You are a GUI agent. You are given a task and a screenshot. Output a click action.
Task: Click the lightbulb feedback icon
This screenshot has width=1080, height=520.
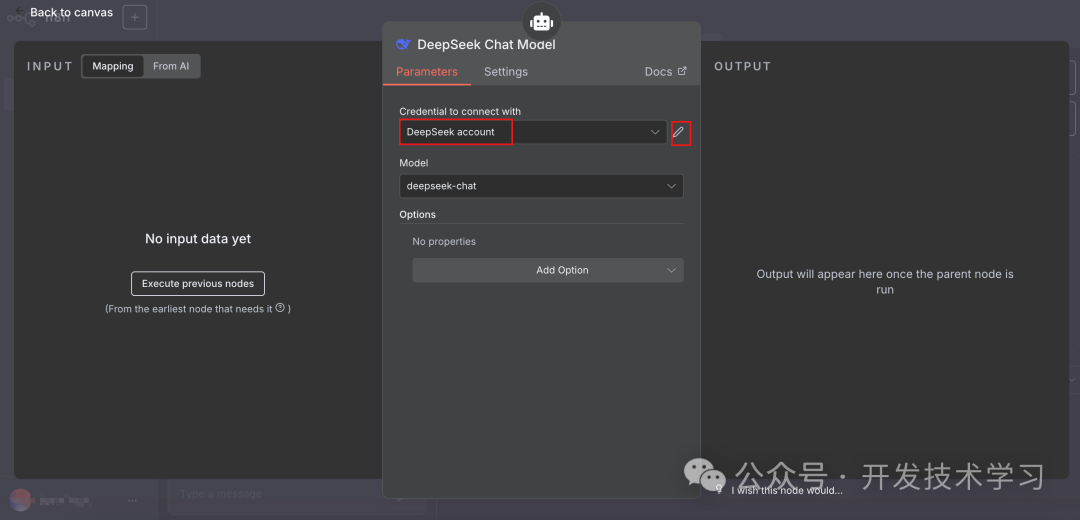pos(720,490)
